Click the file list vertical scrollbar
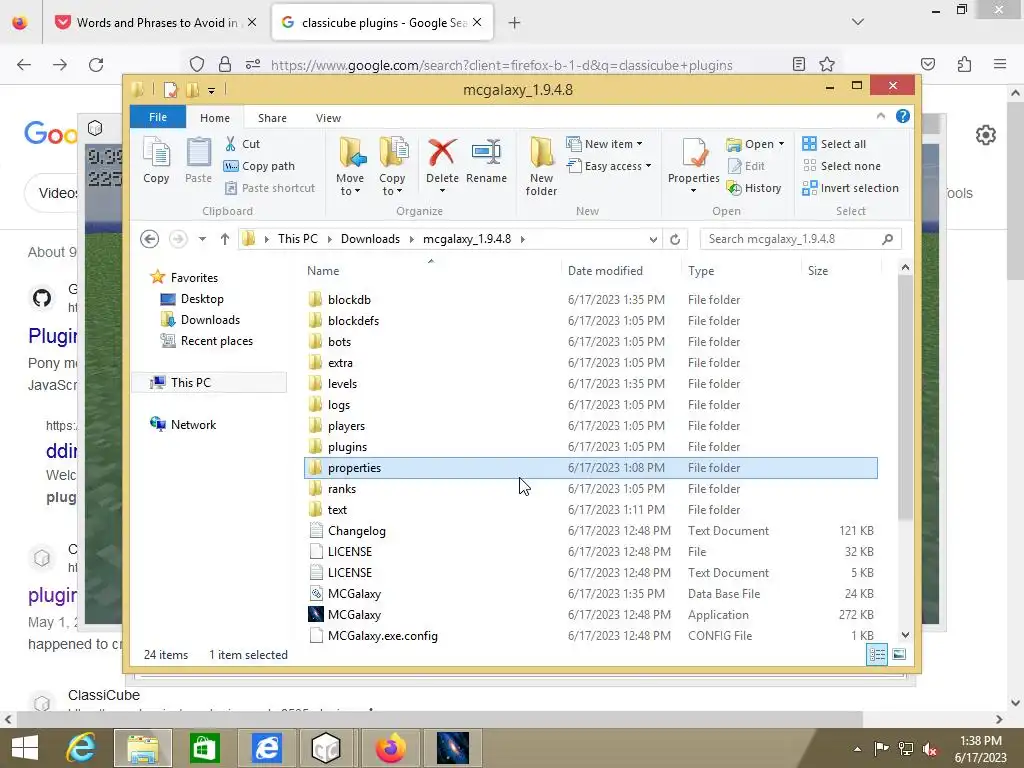The width and height of the screenshot is (1024, 768). pyautogui.click(x=905, y=398)
